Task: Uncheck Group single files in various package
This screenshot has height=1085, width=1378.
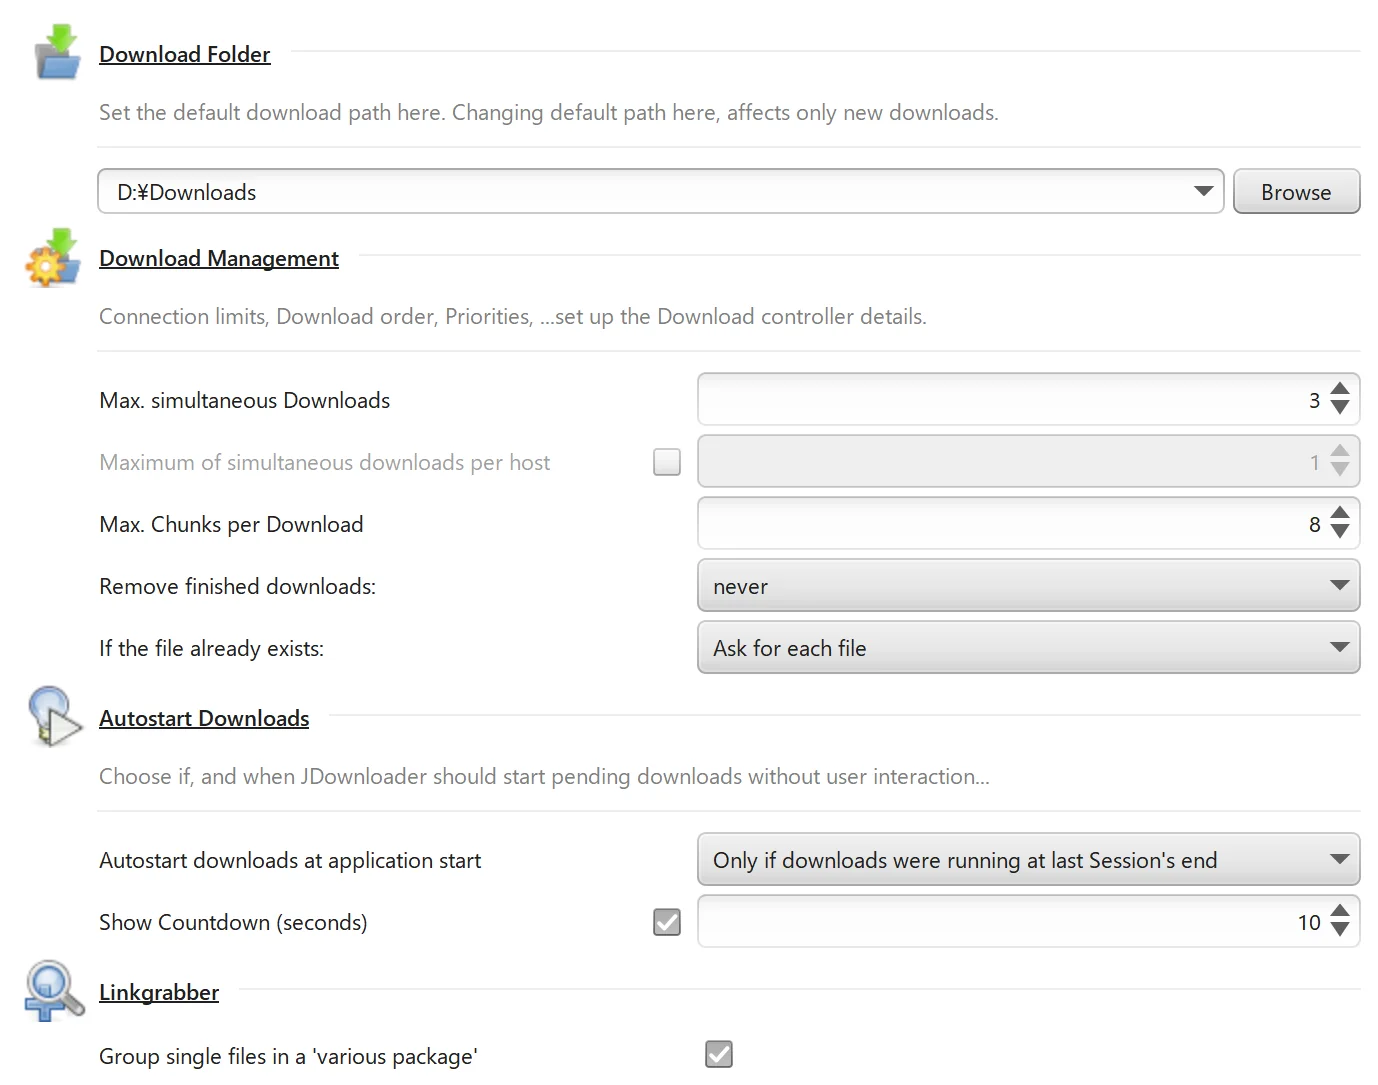Action: [x=718, y=1054]
